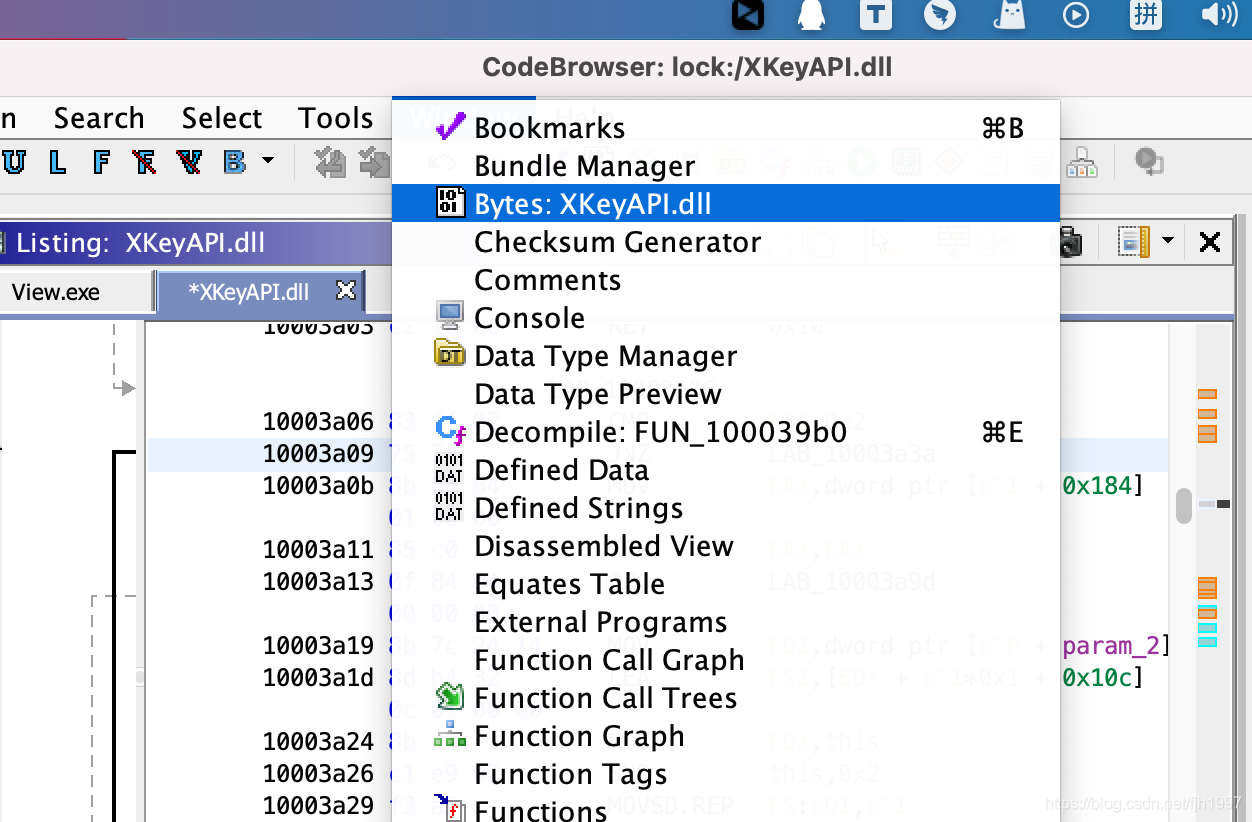Click the circled play icon in menu bar
The height and width of the screenshot is (822, 1252).
(1076, 15)
